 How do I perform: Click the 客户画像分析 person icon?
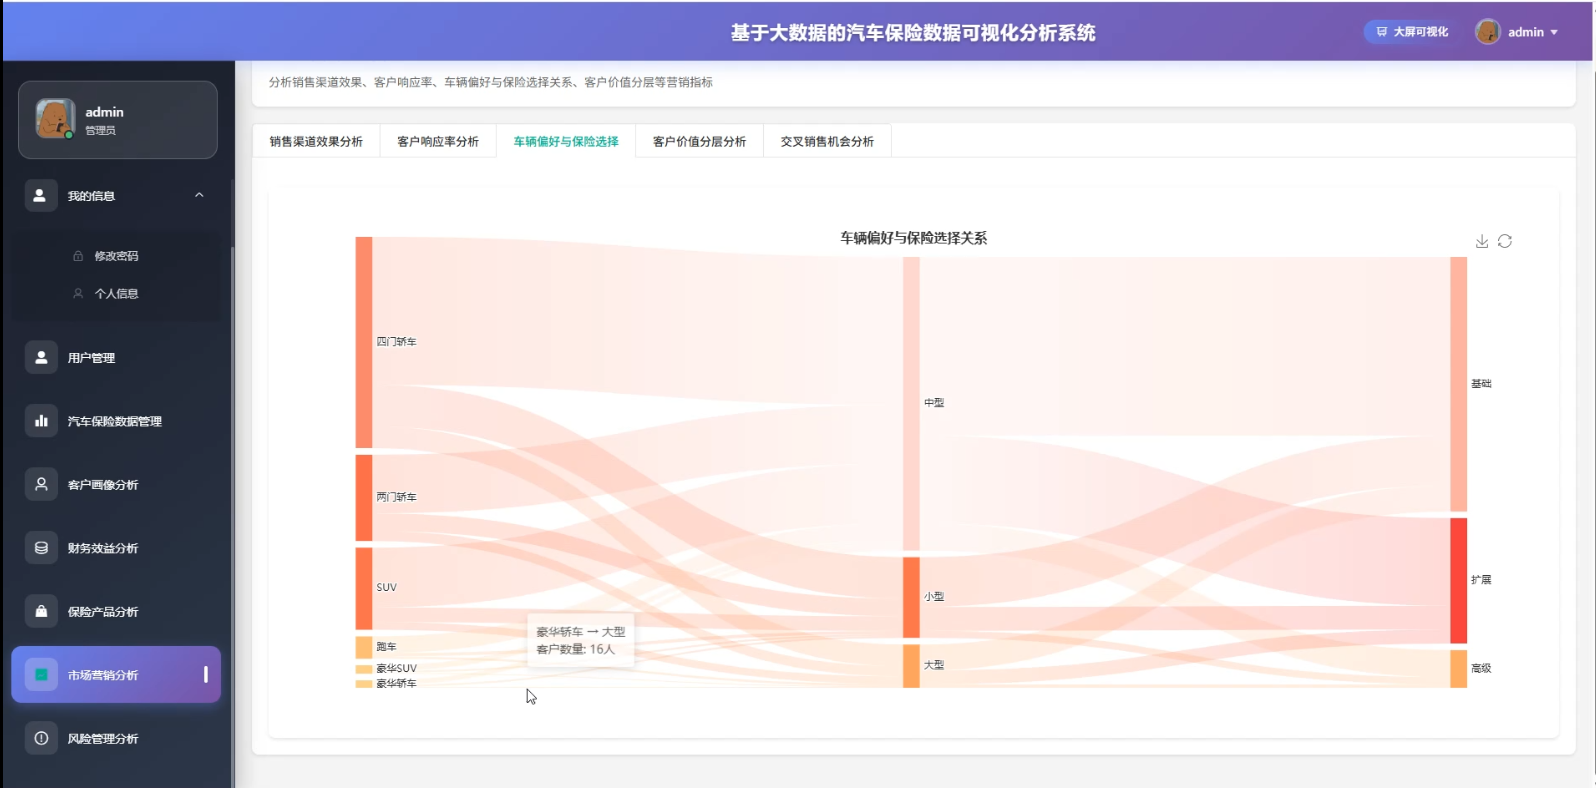[x=41, y=484]
